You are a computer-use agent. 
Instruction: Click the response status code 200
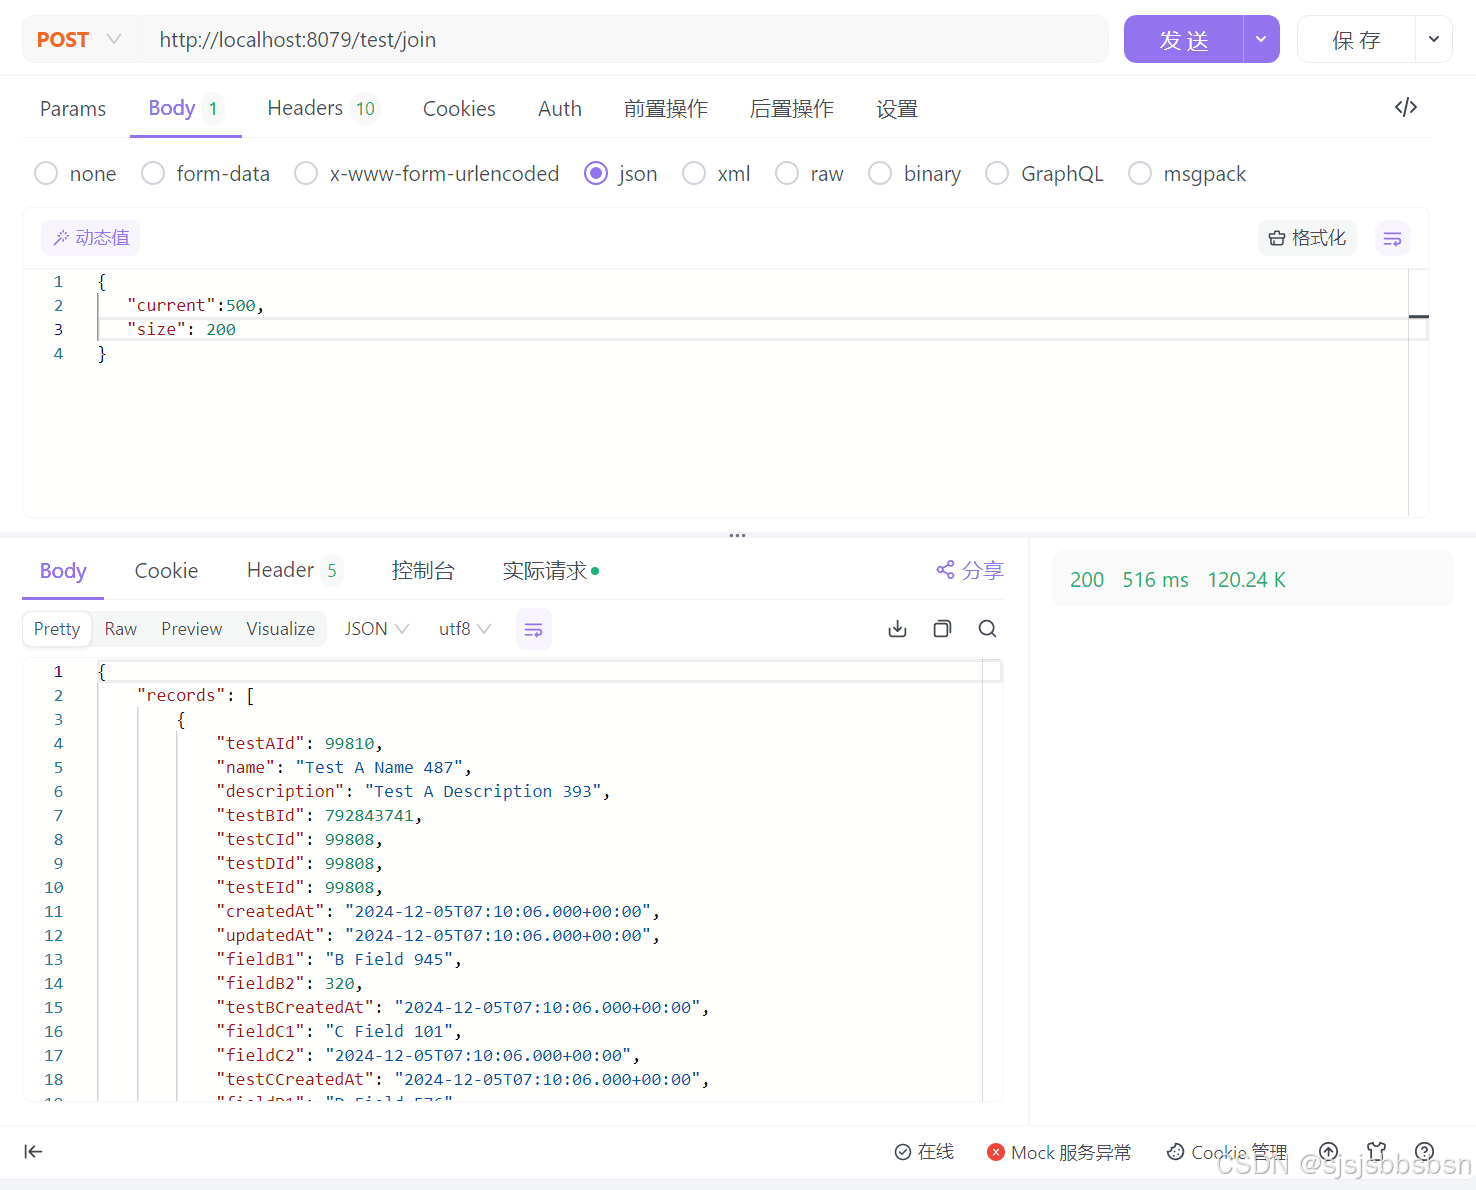1087,580
